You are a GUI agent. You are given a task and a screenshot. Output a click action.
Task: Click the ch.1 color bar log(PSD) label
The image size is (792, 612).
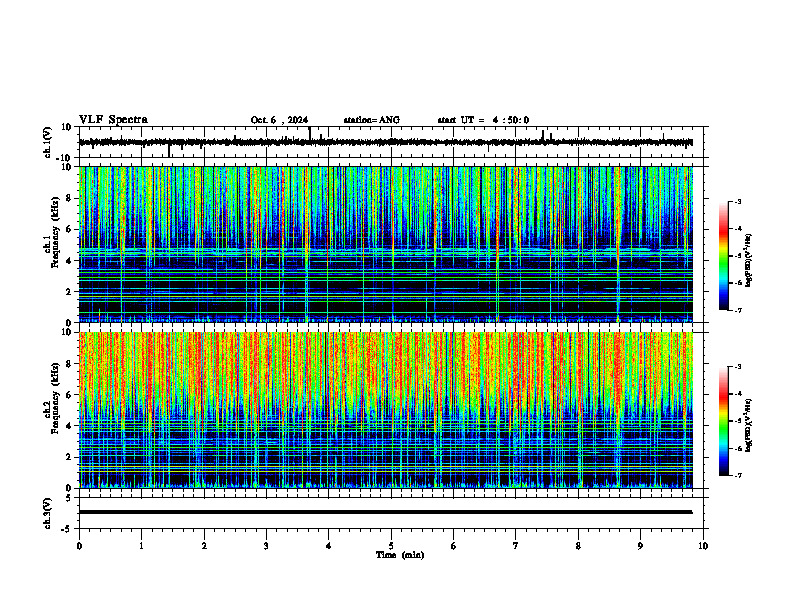tap(749, 261)
